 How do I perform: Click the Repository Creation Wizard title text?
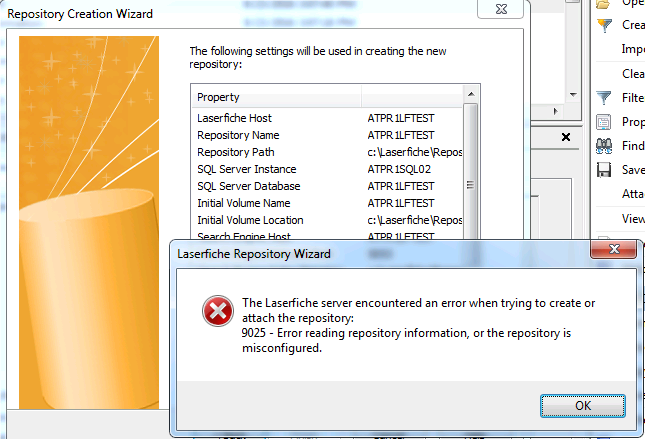click(x=80, y=14)
